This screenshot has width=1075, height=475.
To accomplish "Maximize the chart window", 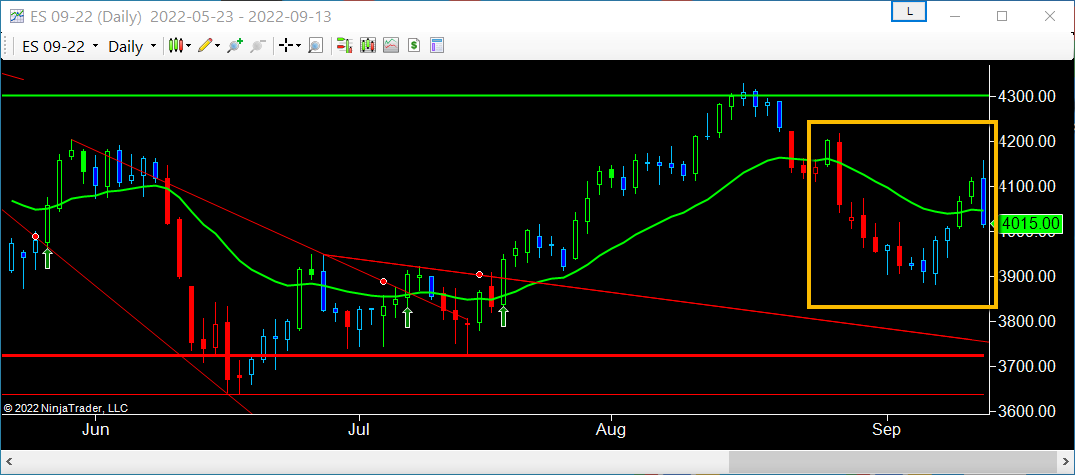I will pos(1002,16).
